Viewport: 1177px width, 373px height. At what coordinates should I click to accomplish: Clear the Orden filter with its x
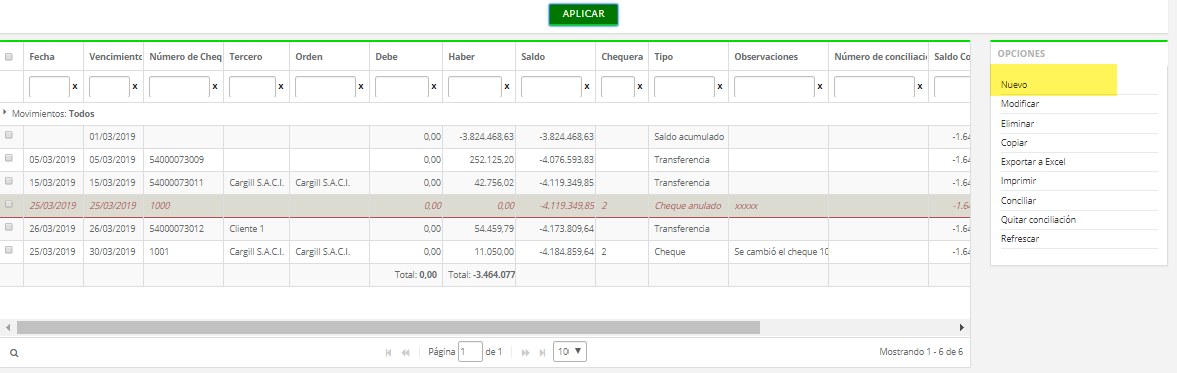[x=361, y=87]
